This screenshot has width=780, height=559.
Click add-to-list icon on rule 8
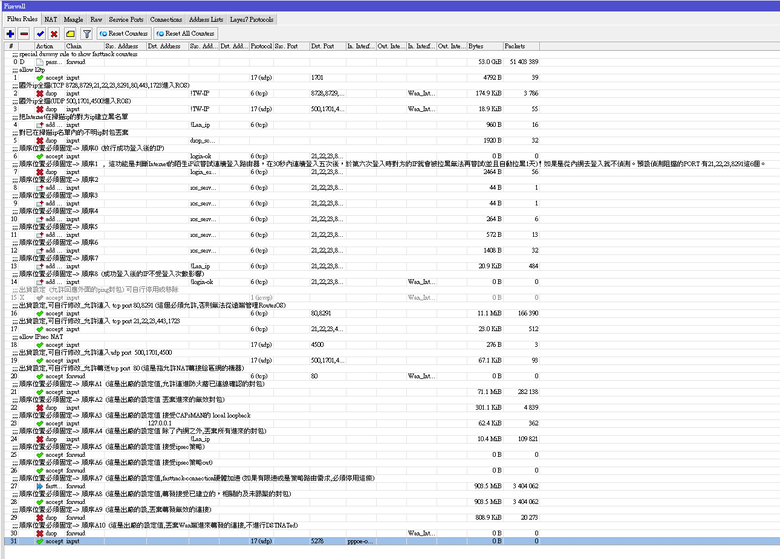click(x=39, y=187)
